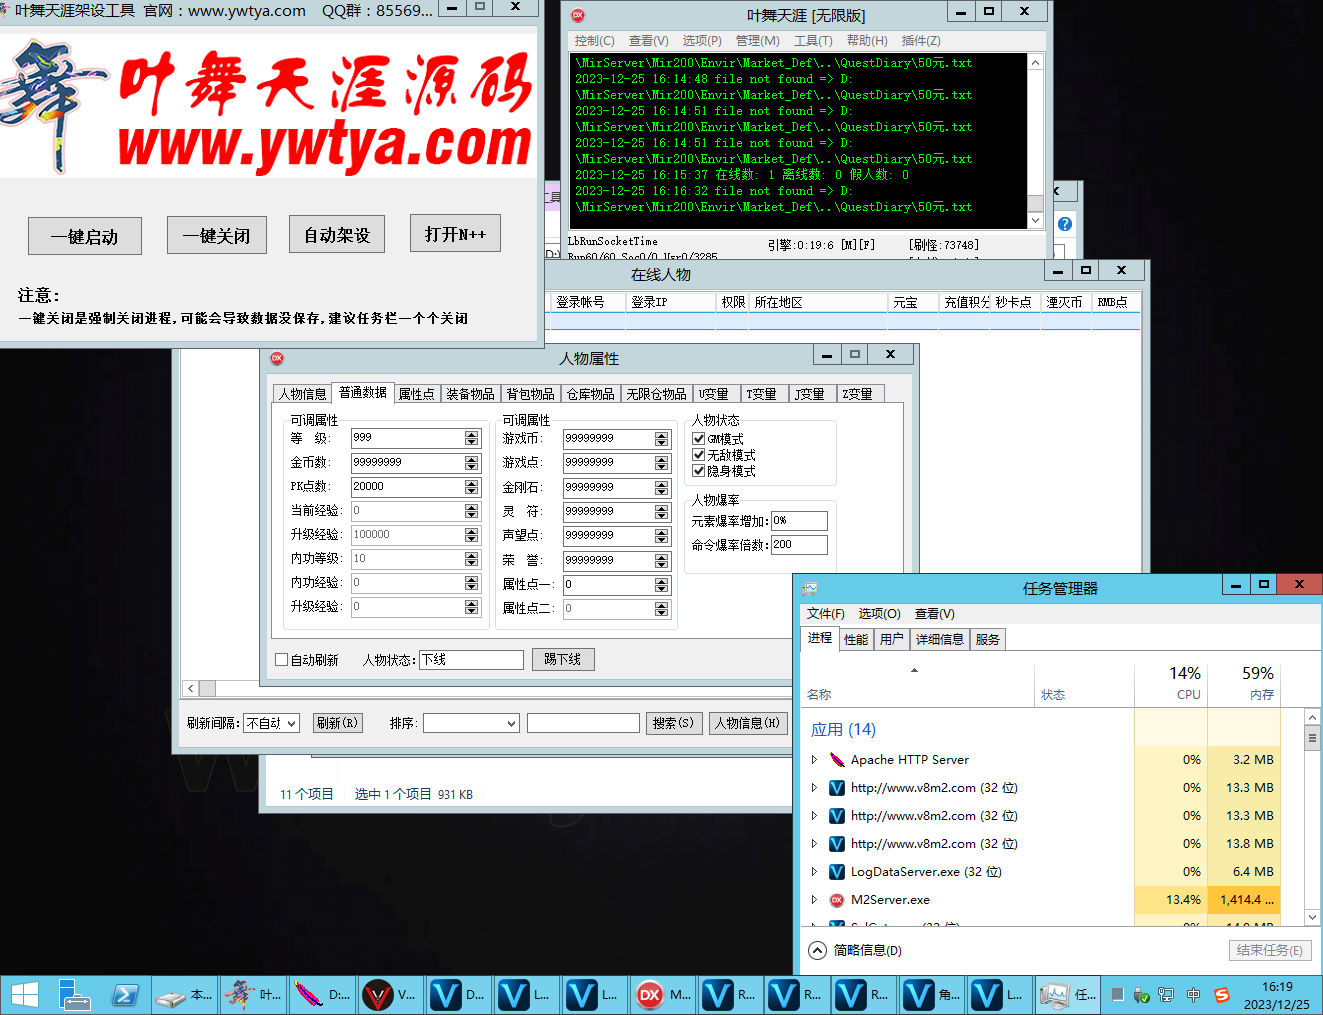This screenshot has height=1015, width=1323.
Task: Switch to the 人物信息 tab
Action: pyautogui.click(x=303, y=394)
